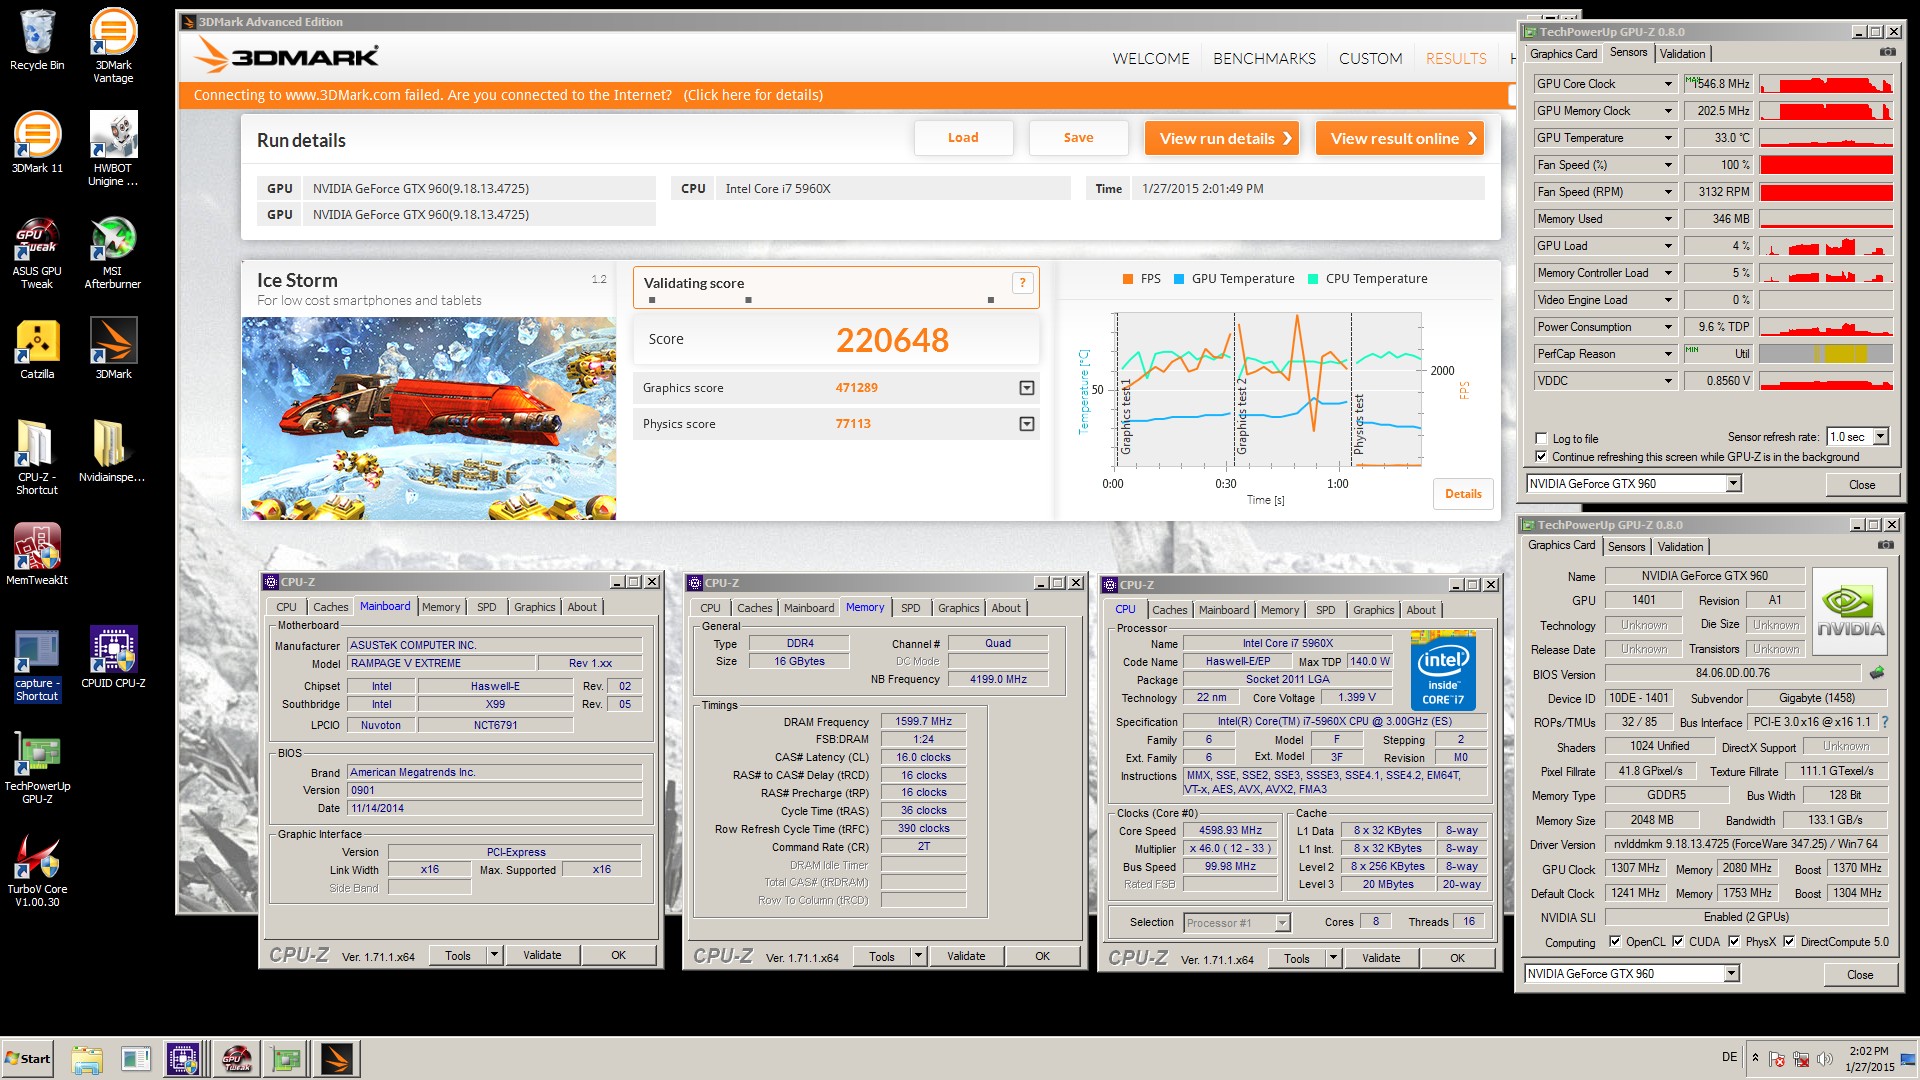1920x1080 pixels.
Task: Click the Start button
Action: pyautogui.click(x=27, y=1059)
